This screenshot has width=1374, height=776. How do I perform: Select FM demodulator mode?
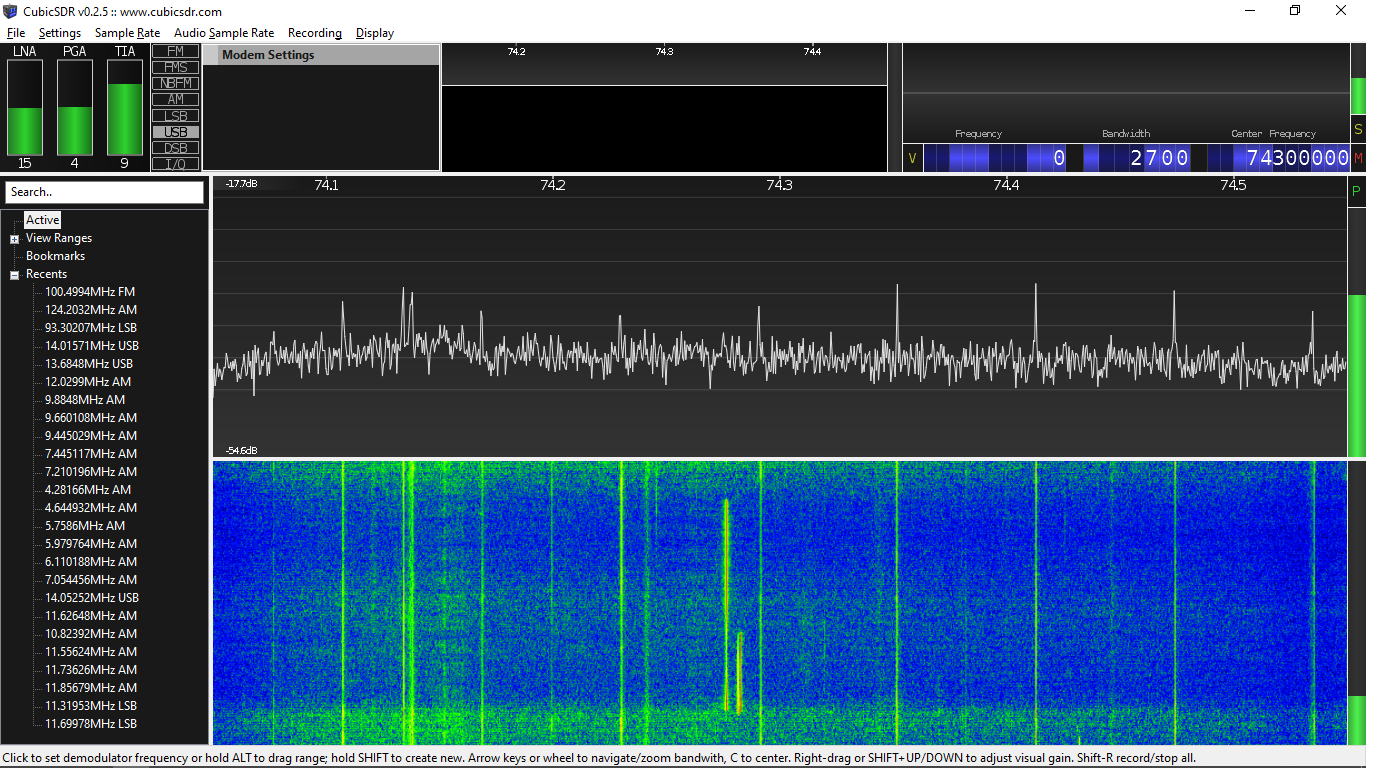pyautogui.click(x=176, y=51)
